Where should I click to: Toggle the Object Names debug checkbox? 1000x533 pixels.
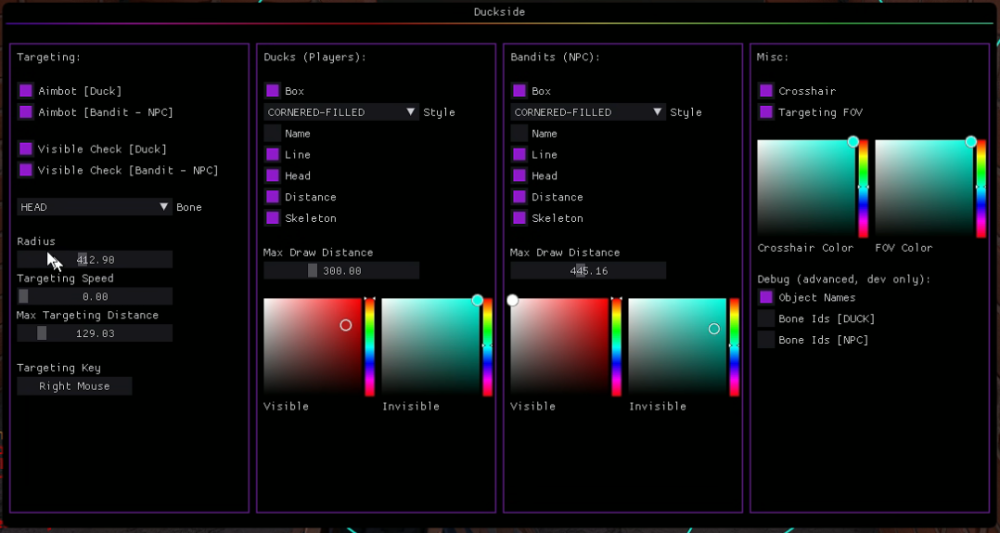(766, 297)
